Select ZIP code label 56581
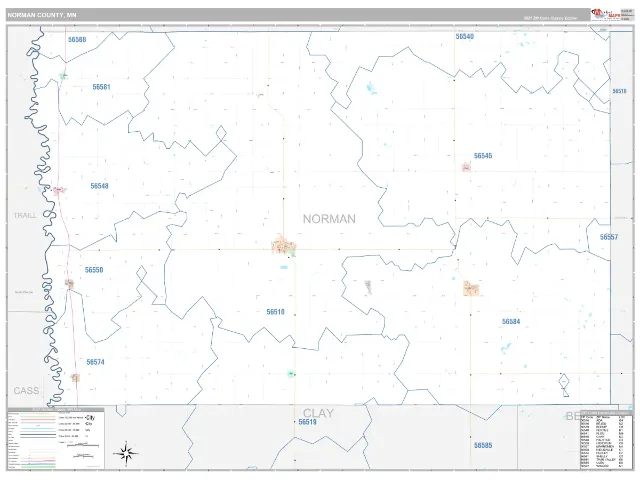 click(101, 87)
